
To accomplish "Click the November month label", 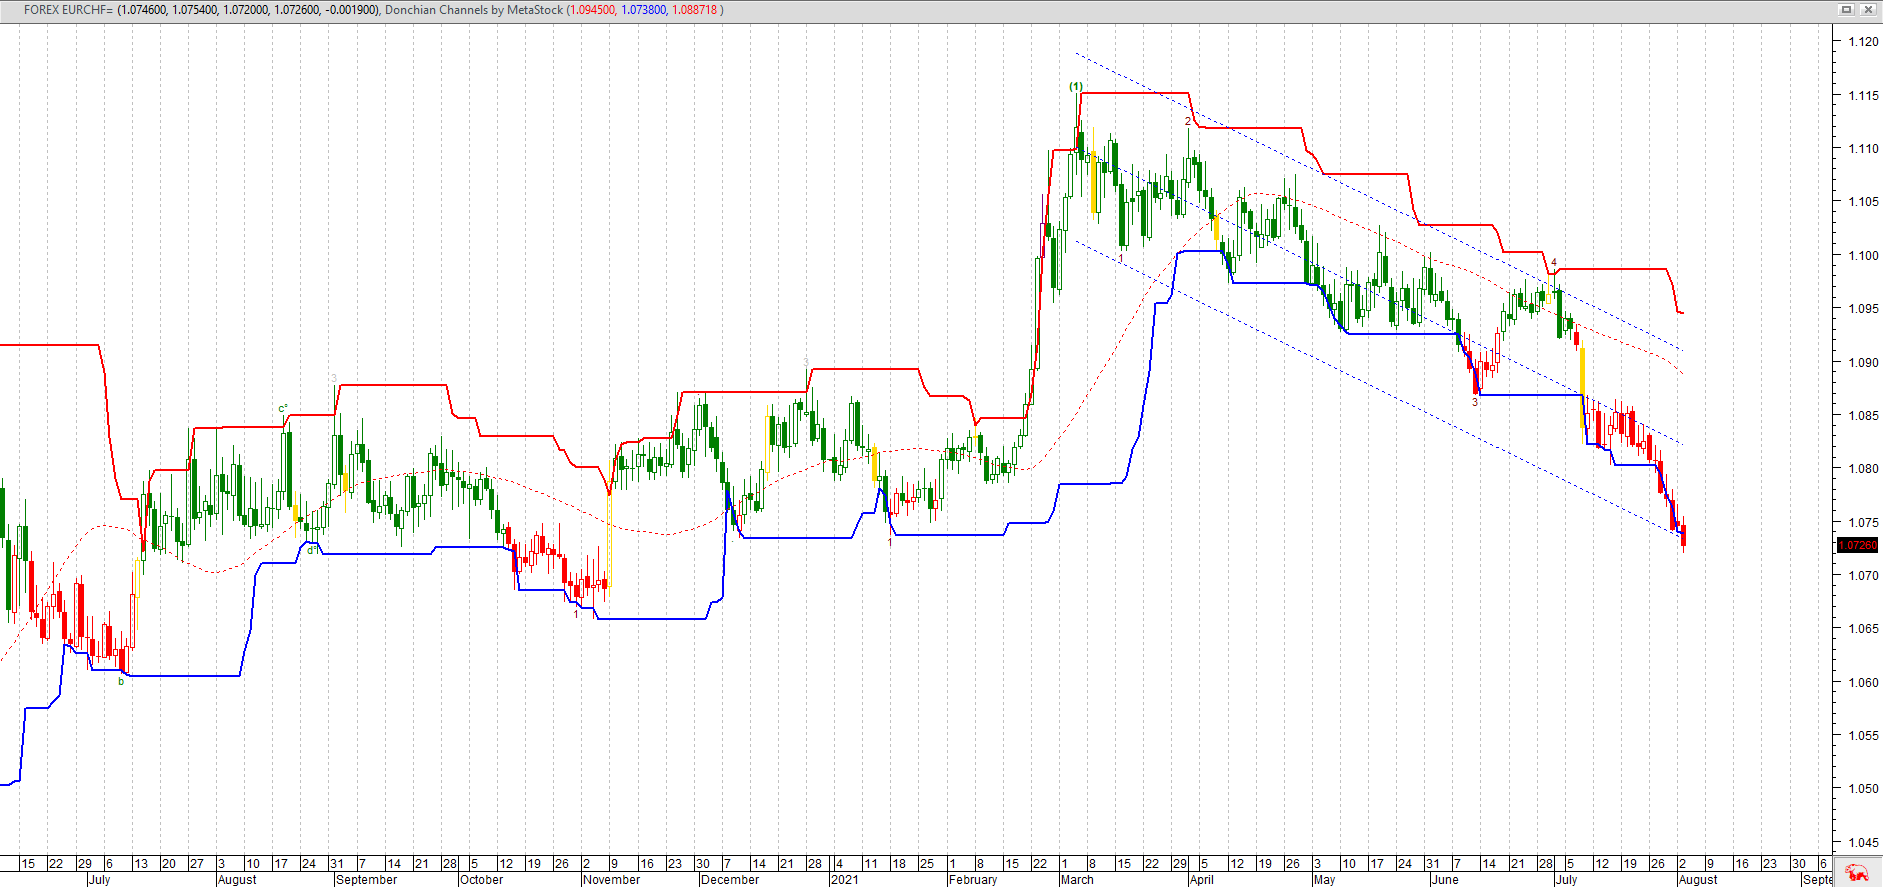I will 611,880.
